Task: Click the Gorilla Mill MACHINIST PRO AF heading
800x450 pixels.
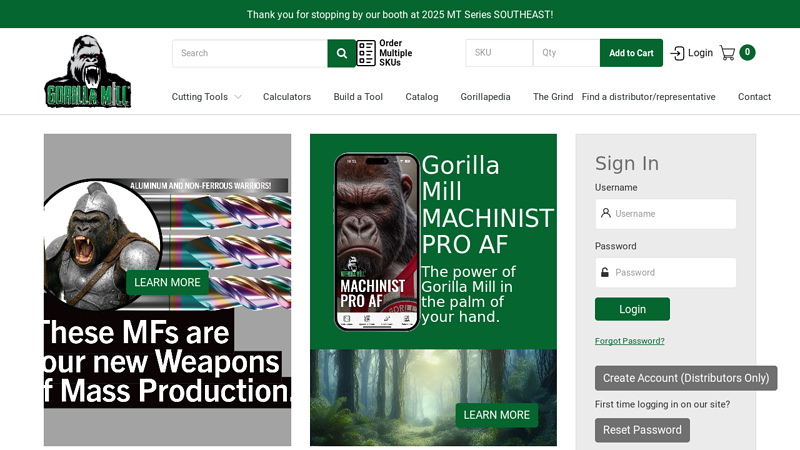Action: pyautogui.click(x=487, y=205)
